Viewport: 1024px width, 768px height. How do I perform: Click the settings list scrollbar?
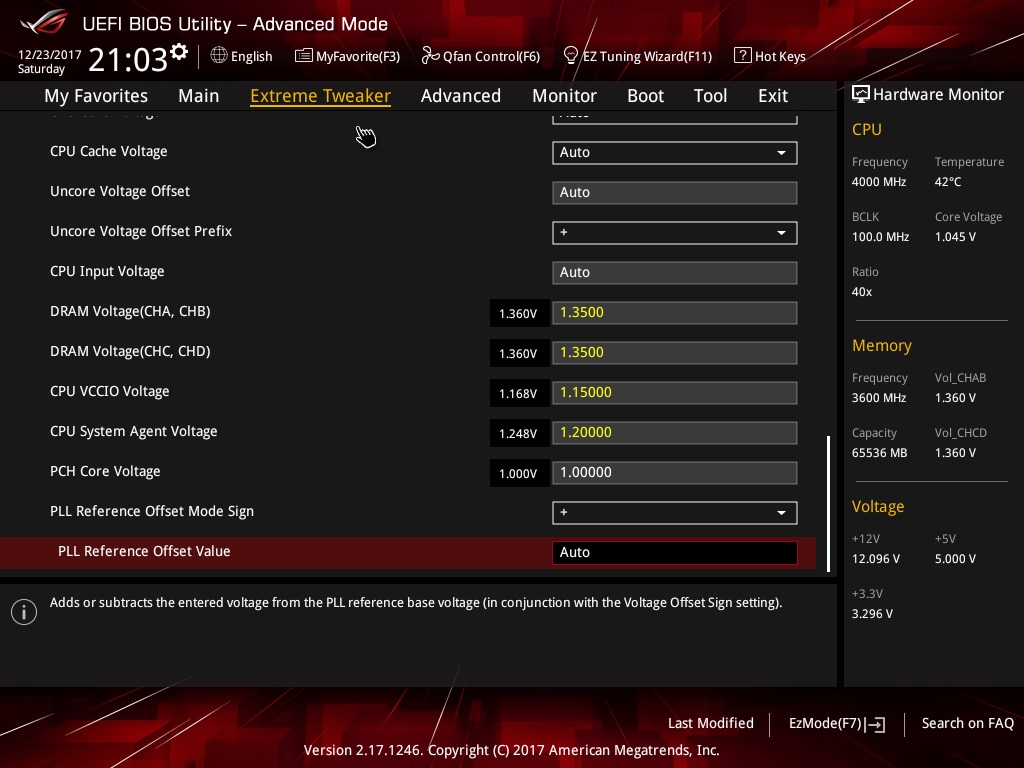click(829, 504)
